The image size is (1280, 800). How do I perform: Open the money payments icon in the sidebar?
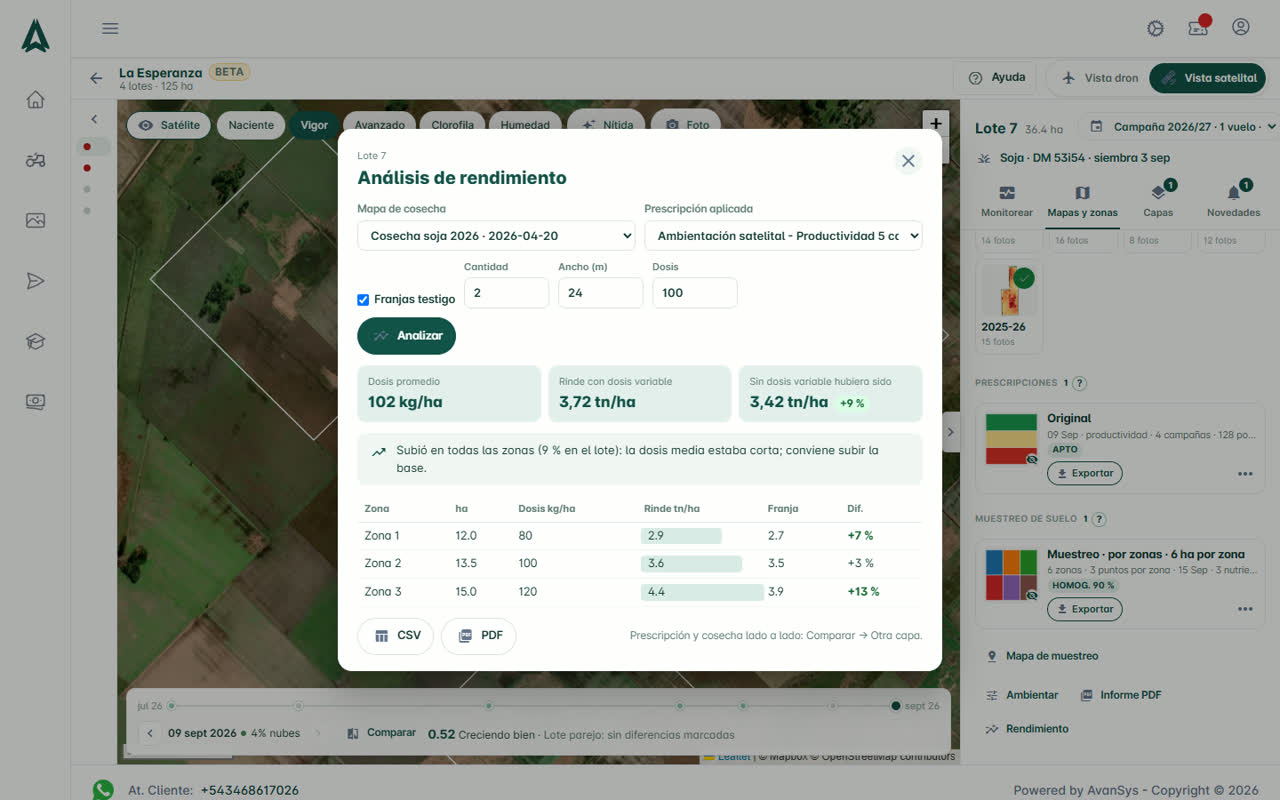click(x=35, y=402)
